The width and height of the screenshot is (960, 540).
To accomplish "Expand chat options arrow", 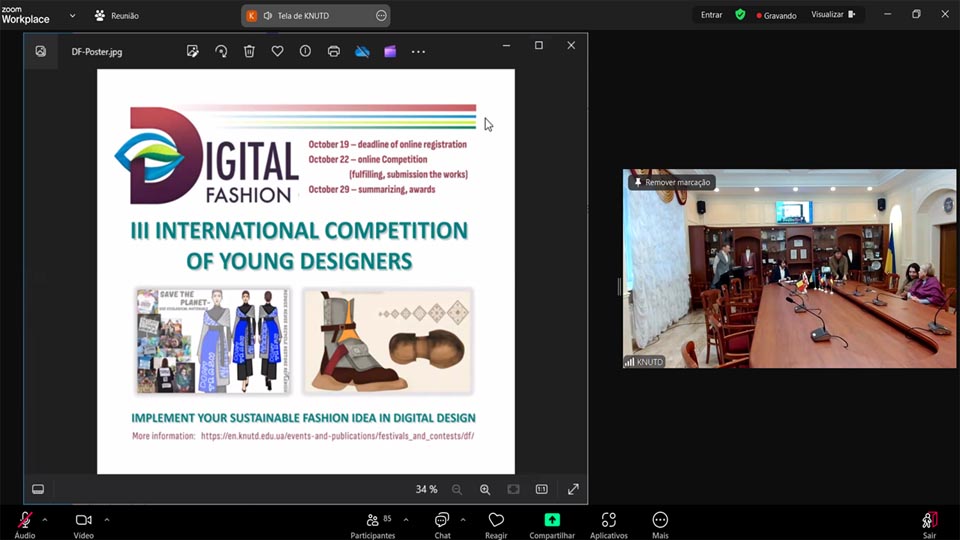I will 463,520.
